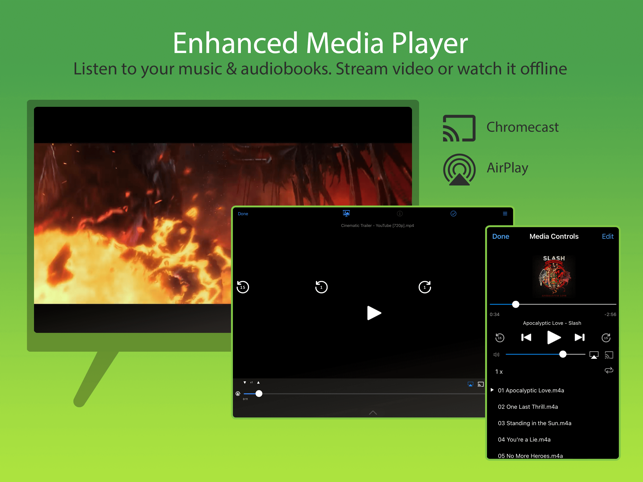Click the Apocalyptic Love - Slash track title
Viewport: 643px width, 482px height.
pos(552,323)
